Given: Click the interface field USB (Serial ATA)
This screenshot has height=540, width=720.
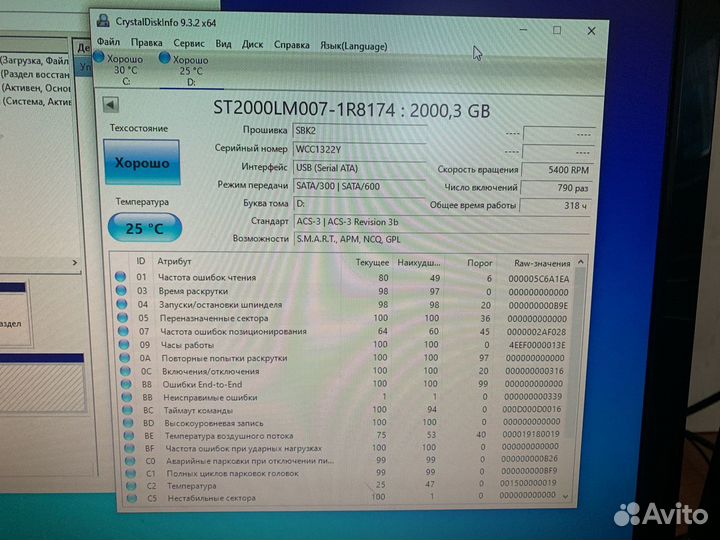Looking at the screenshot, I should point(360,168).
